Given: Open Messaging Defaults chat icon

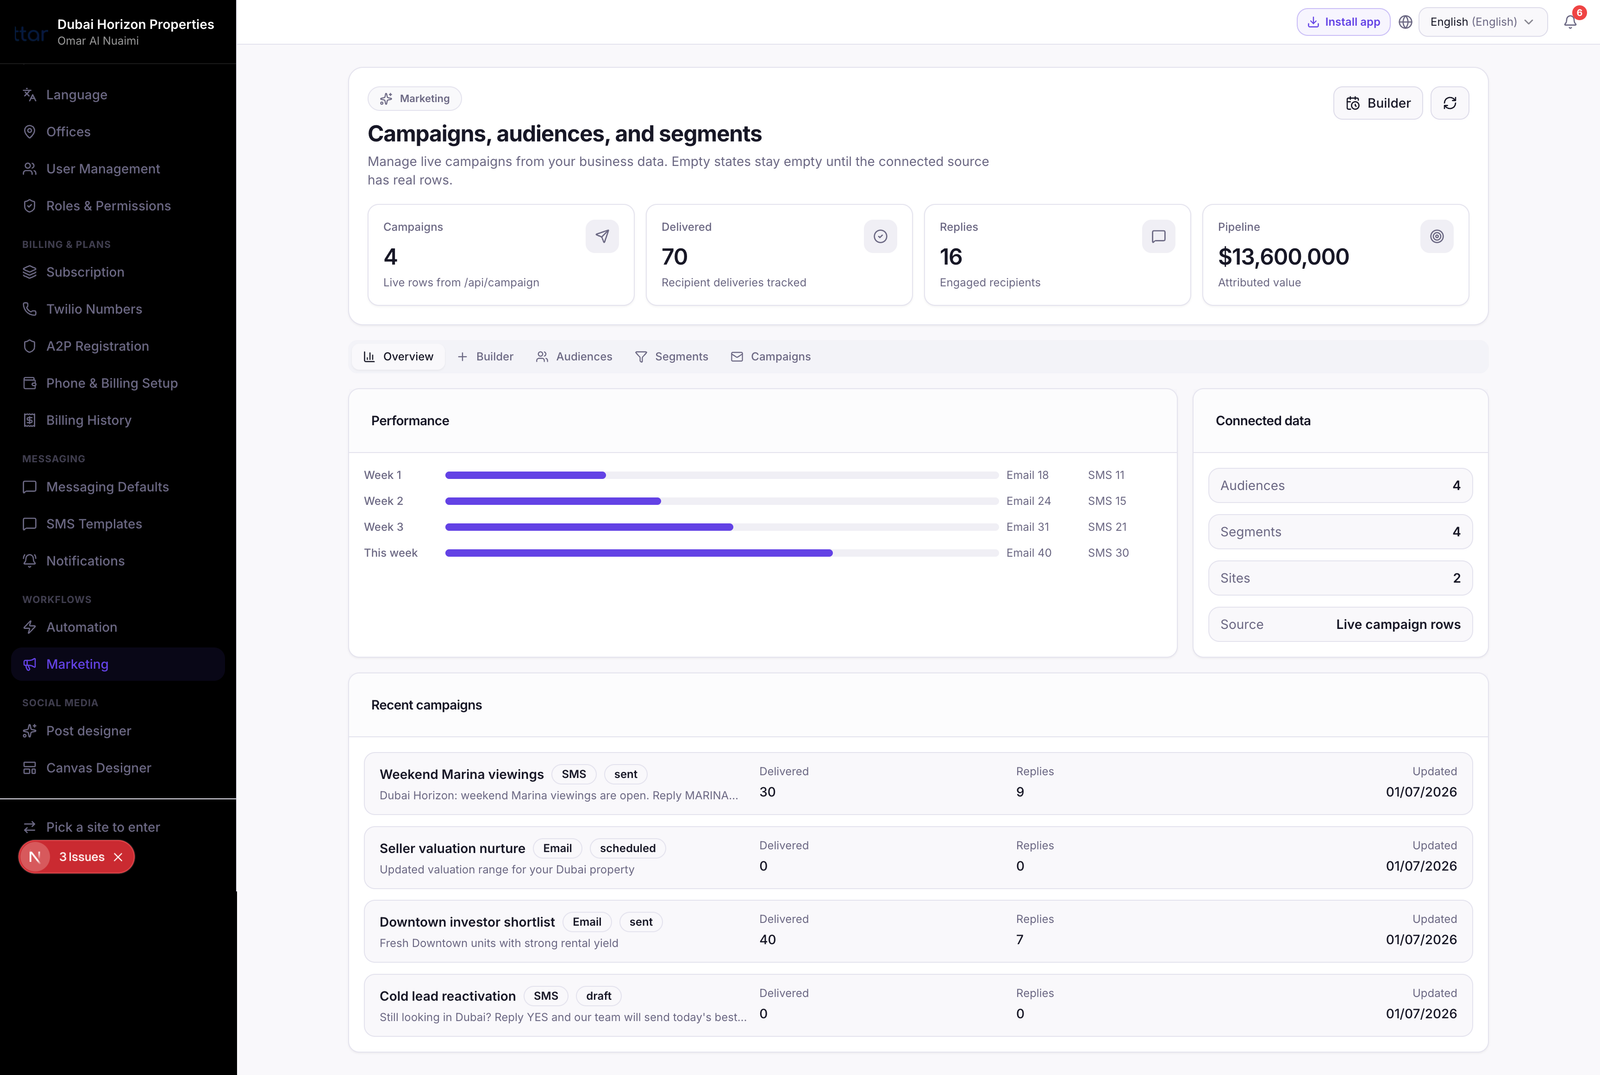Looking at the screenshot, I should [30, 487].
